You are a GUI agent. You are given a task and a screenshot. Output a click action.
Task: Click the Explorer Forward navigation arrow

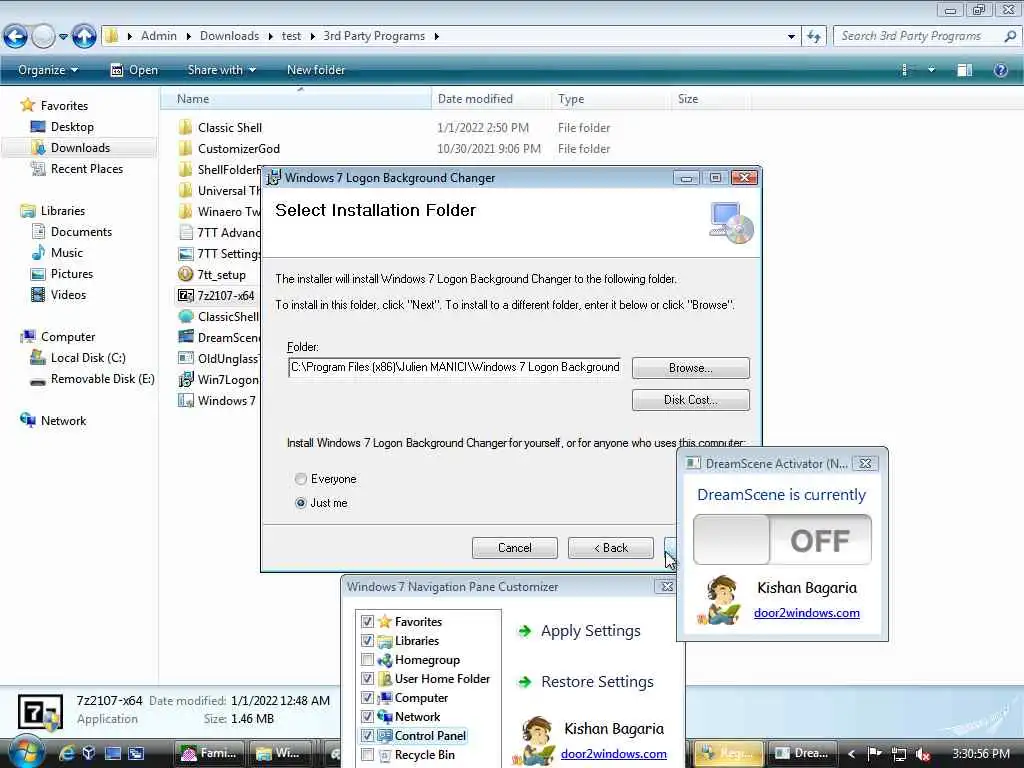43,36
